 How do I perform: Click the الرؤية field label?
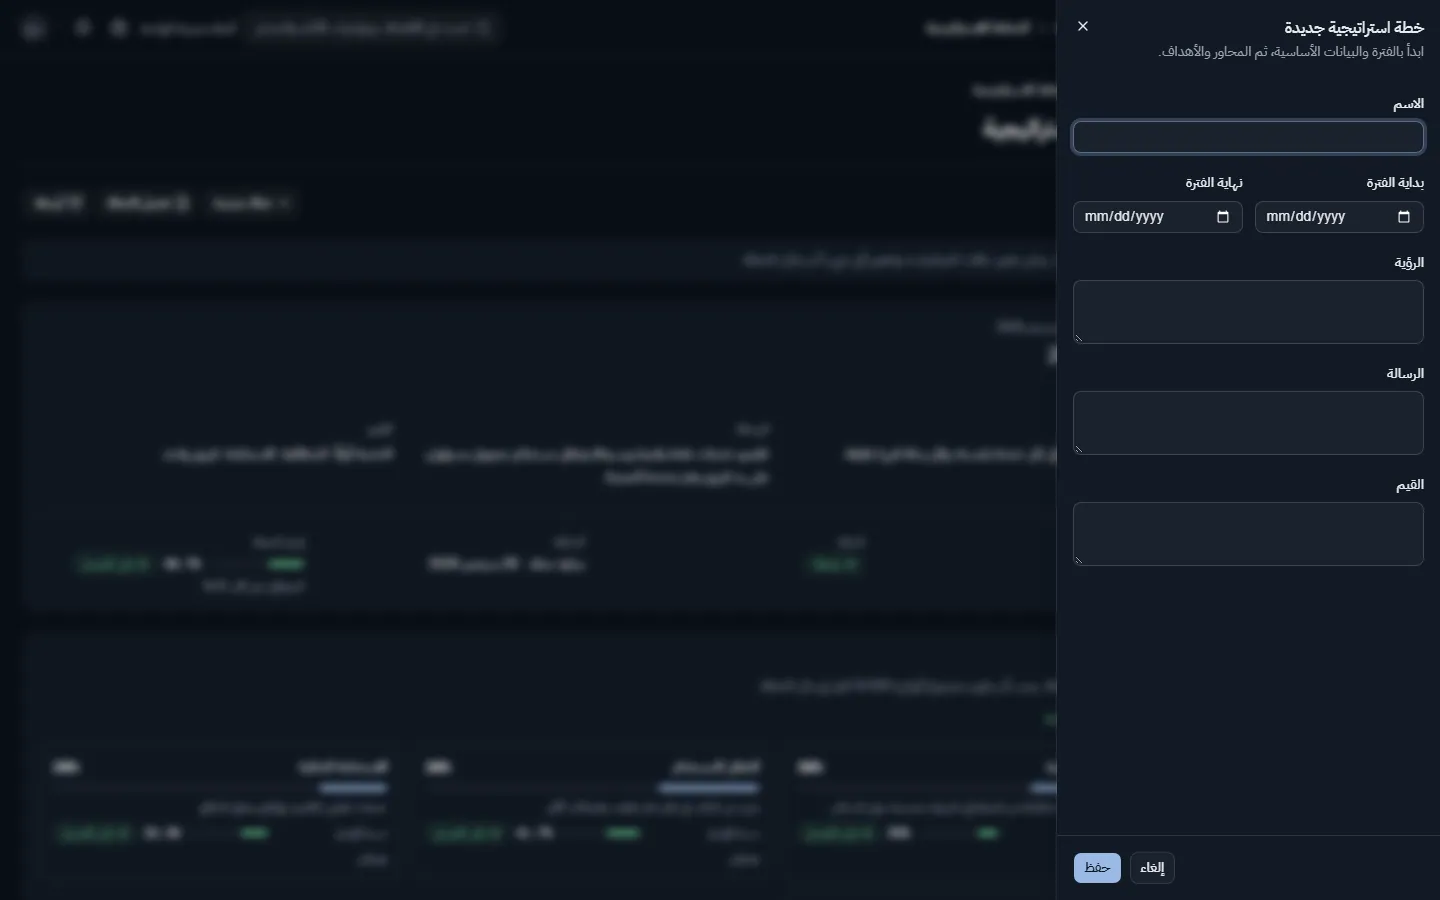(1409, 263)
